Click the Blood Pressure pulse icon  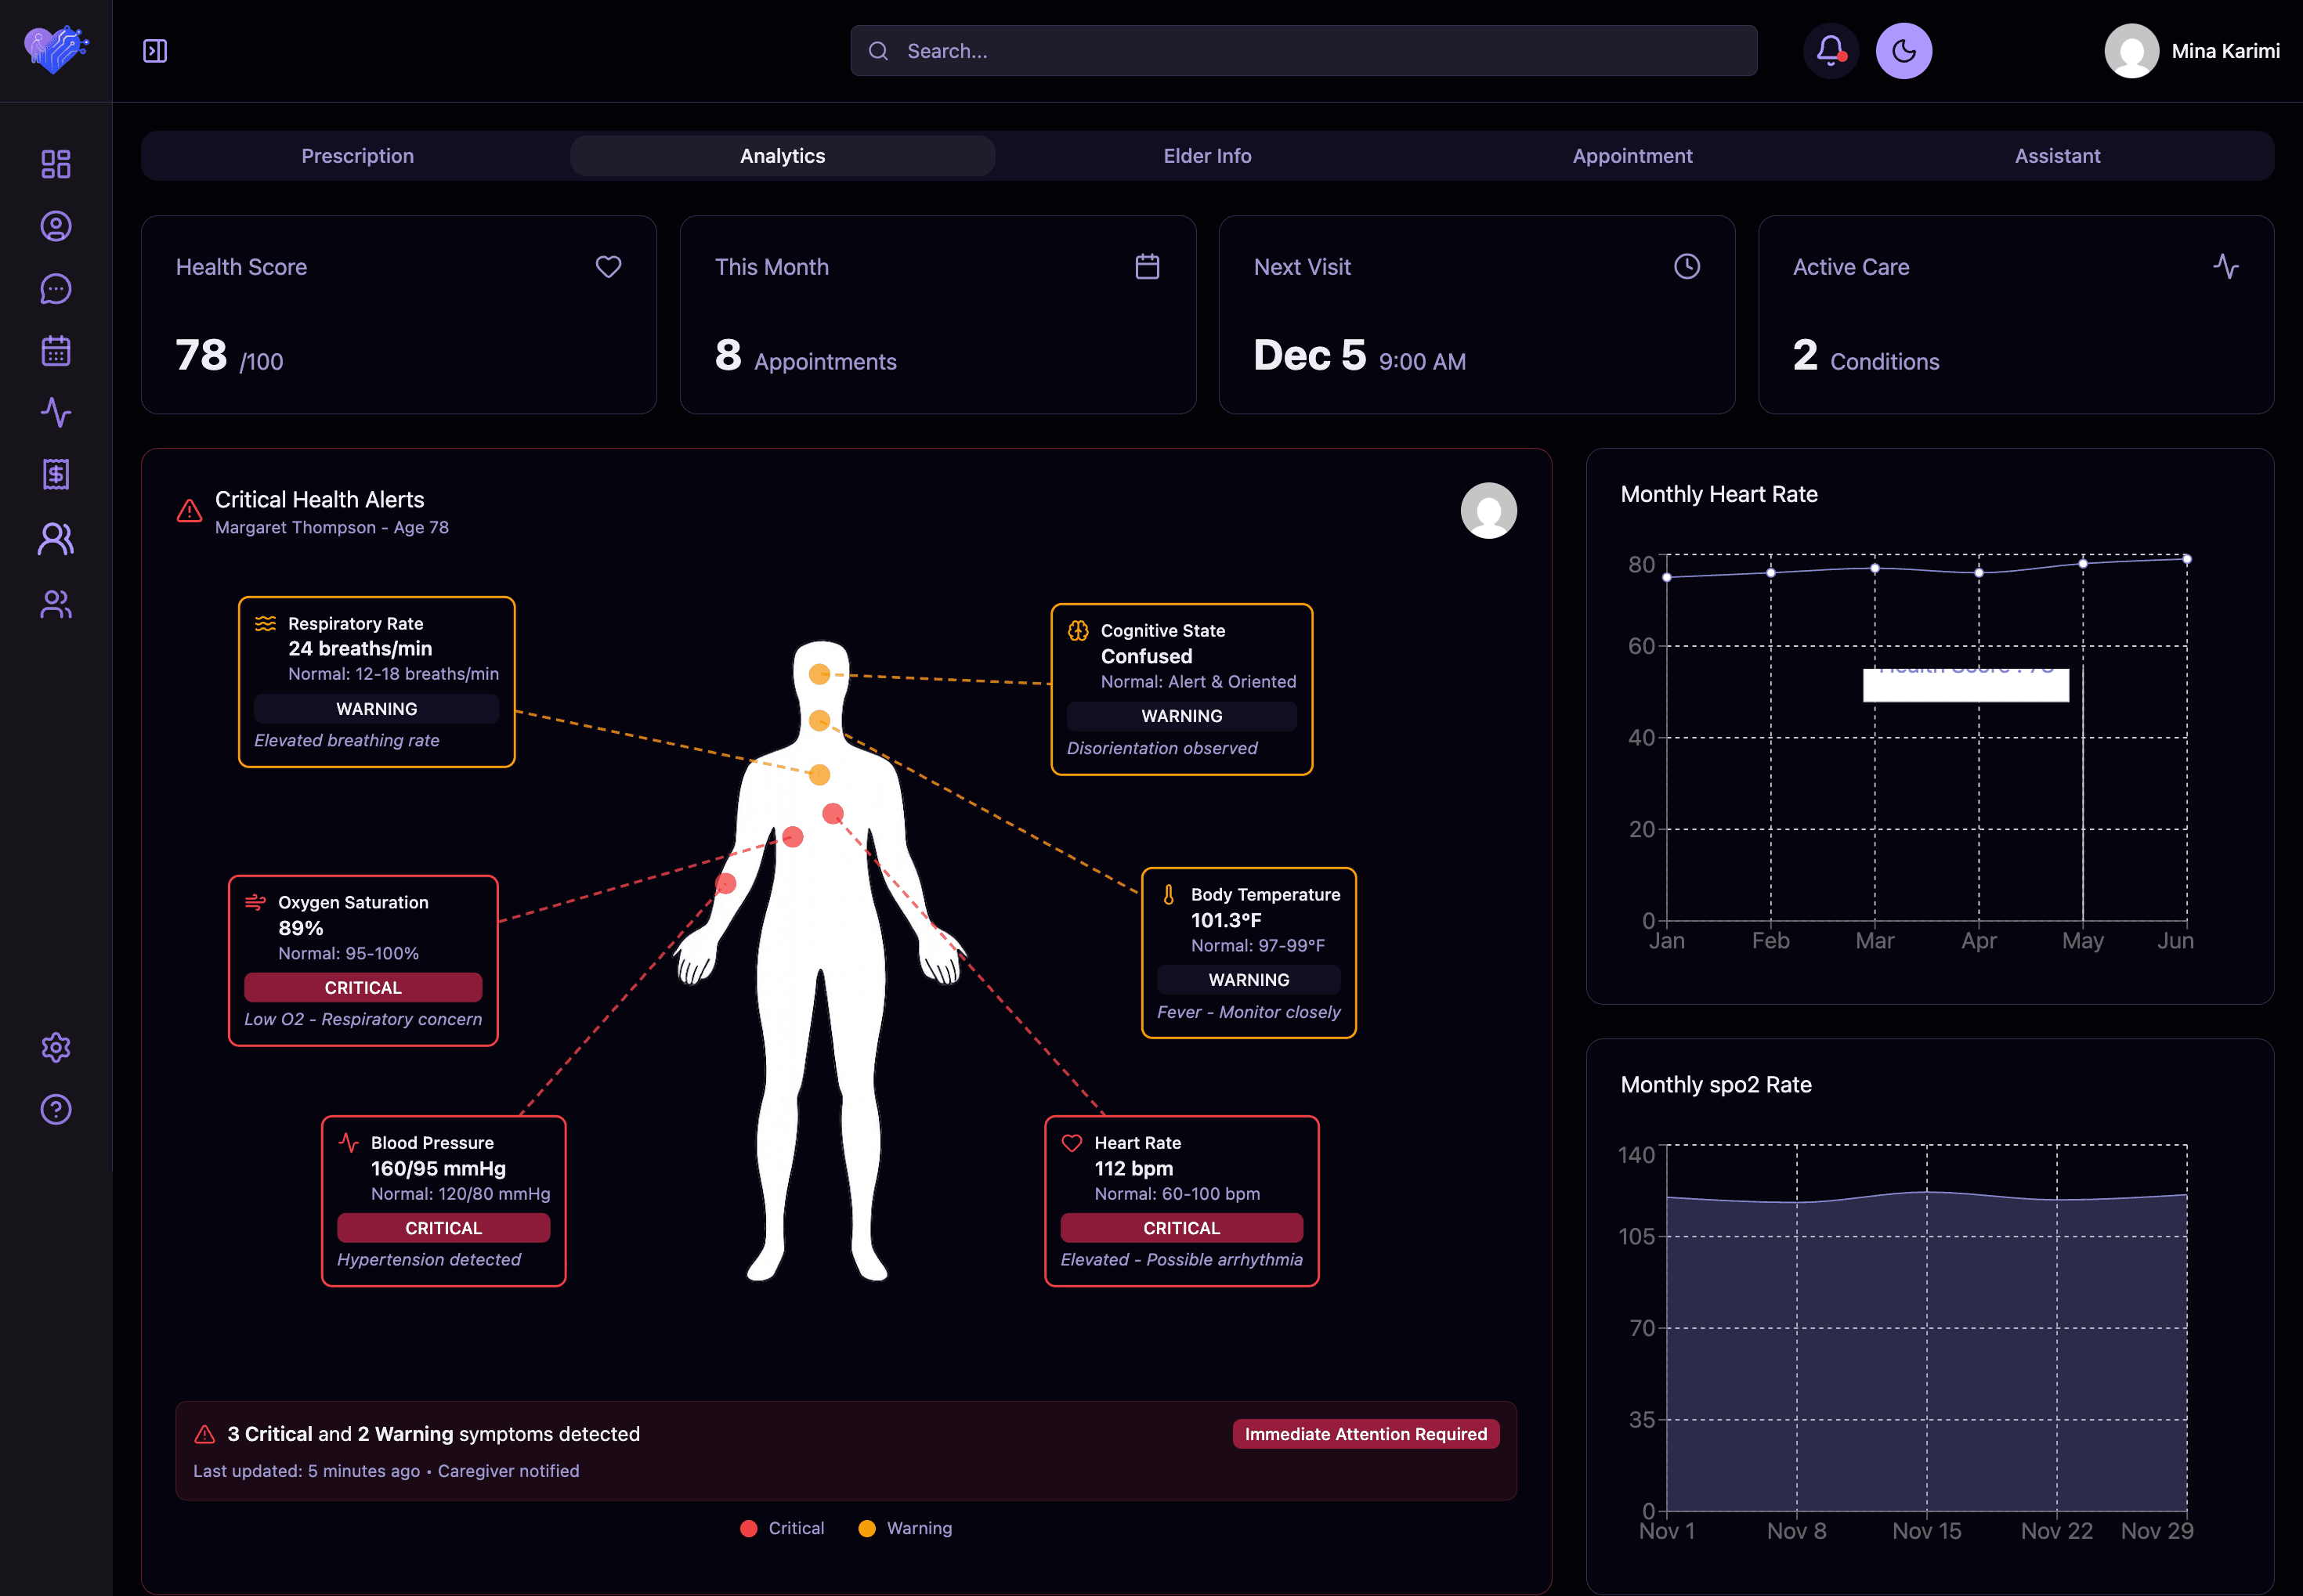pos(348,1142)
